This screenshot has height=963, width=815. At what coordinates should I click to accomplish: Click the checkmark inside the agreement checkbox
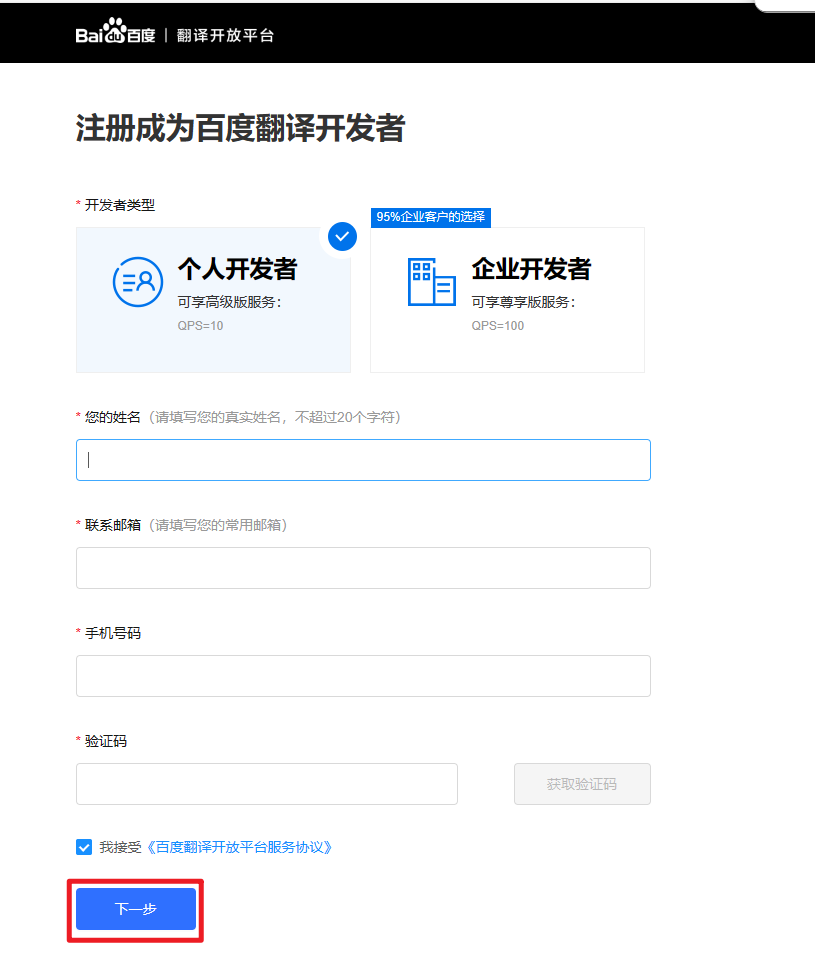click(84, 847)
